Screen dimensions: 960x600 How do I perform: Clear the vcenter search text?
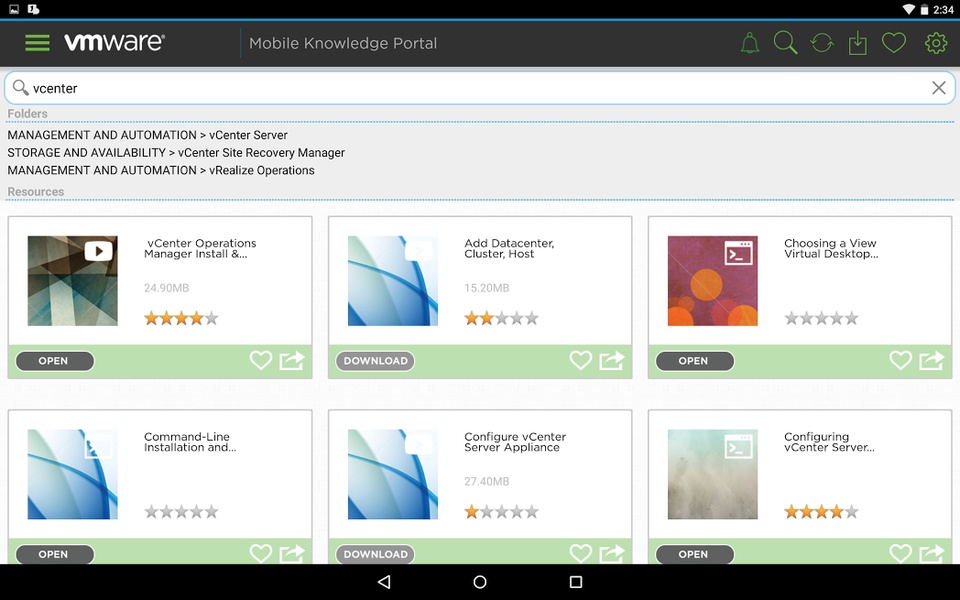point(939,88)
